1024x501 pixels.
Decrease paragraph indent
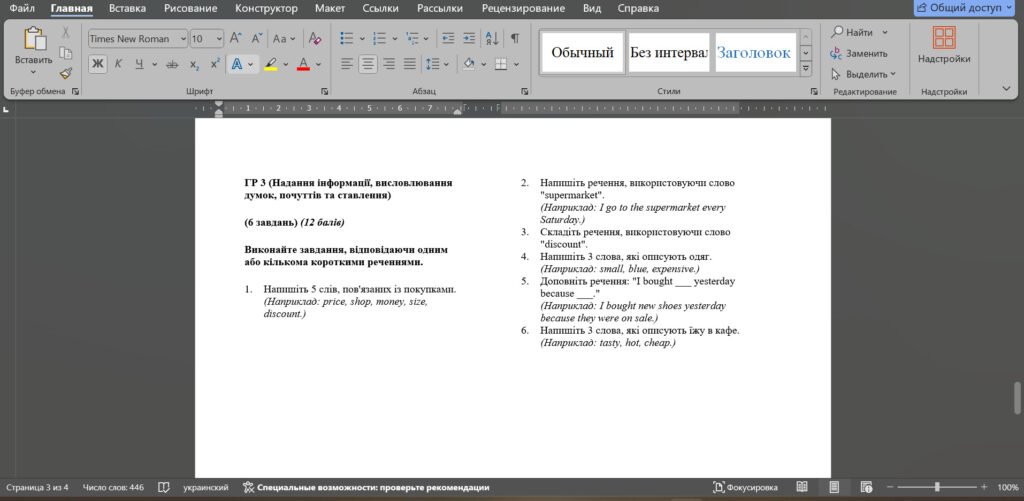click(448, 39)
